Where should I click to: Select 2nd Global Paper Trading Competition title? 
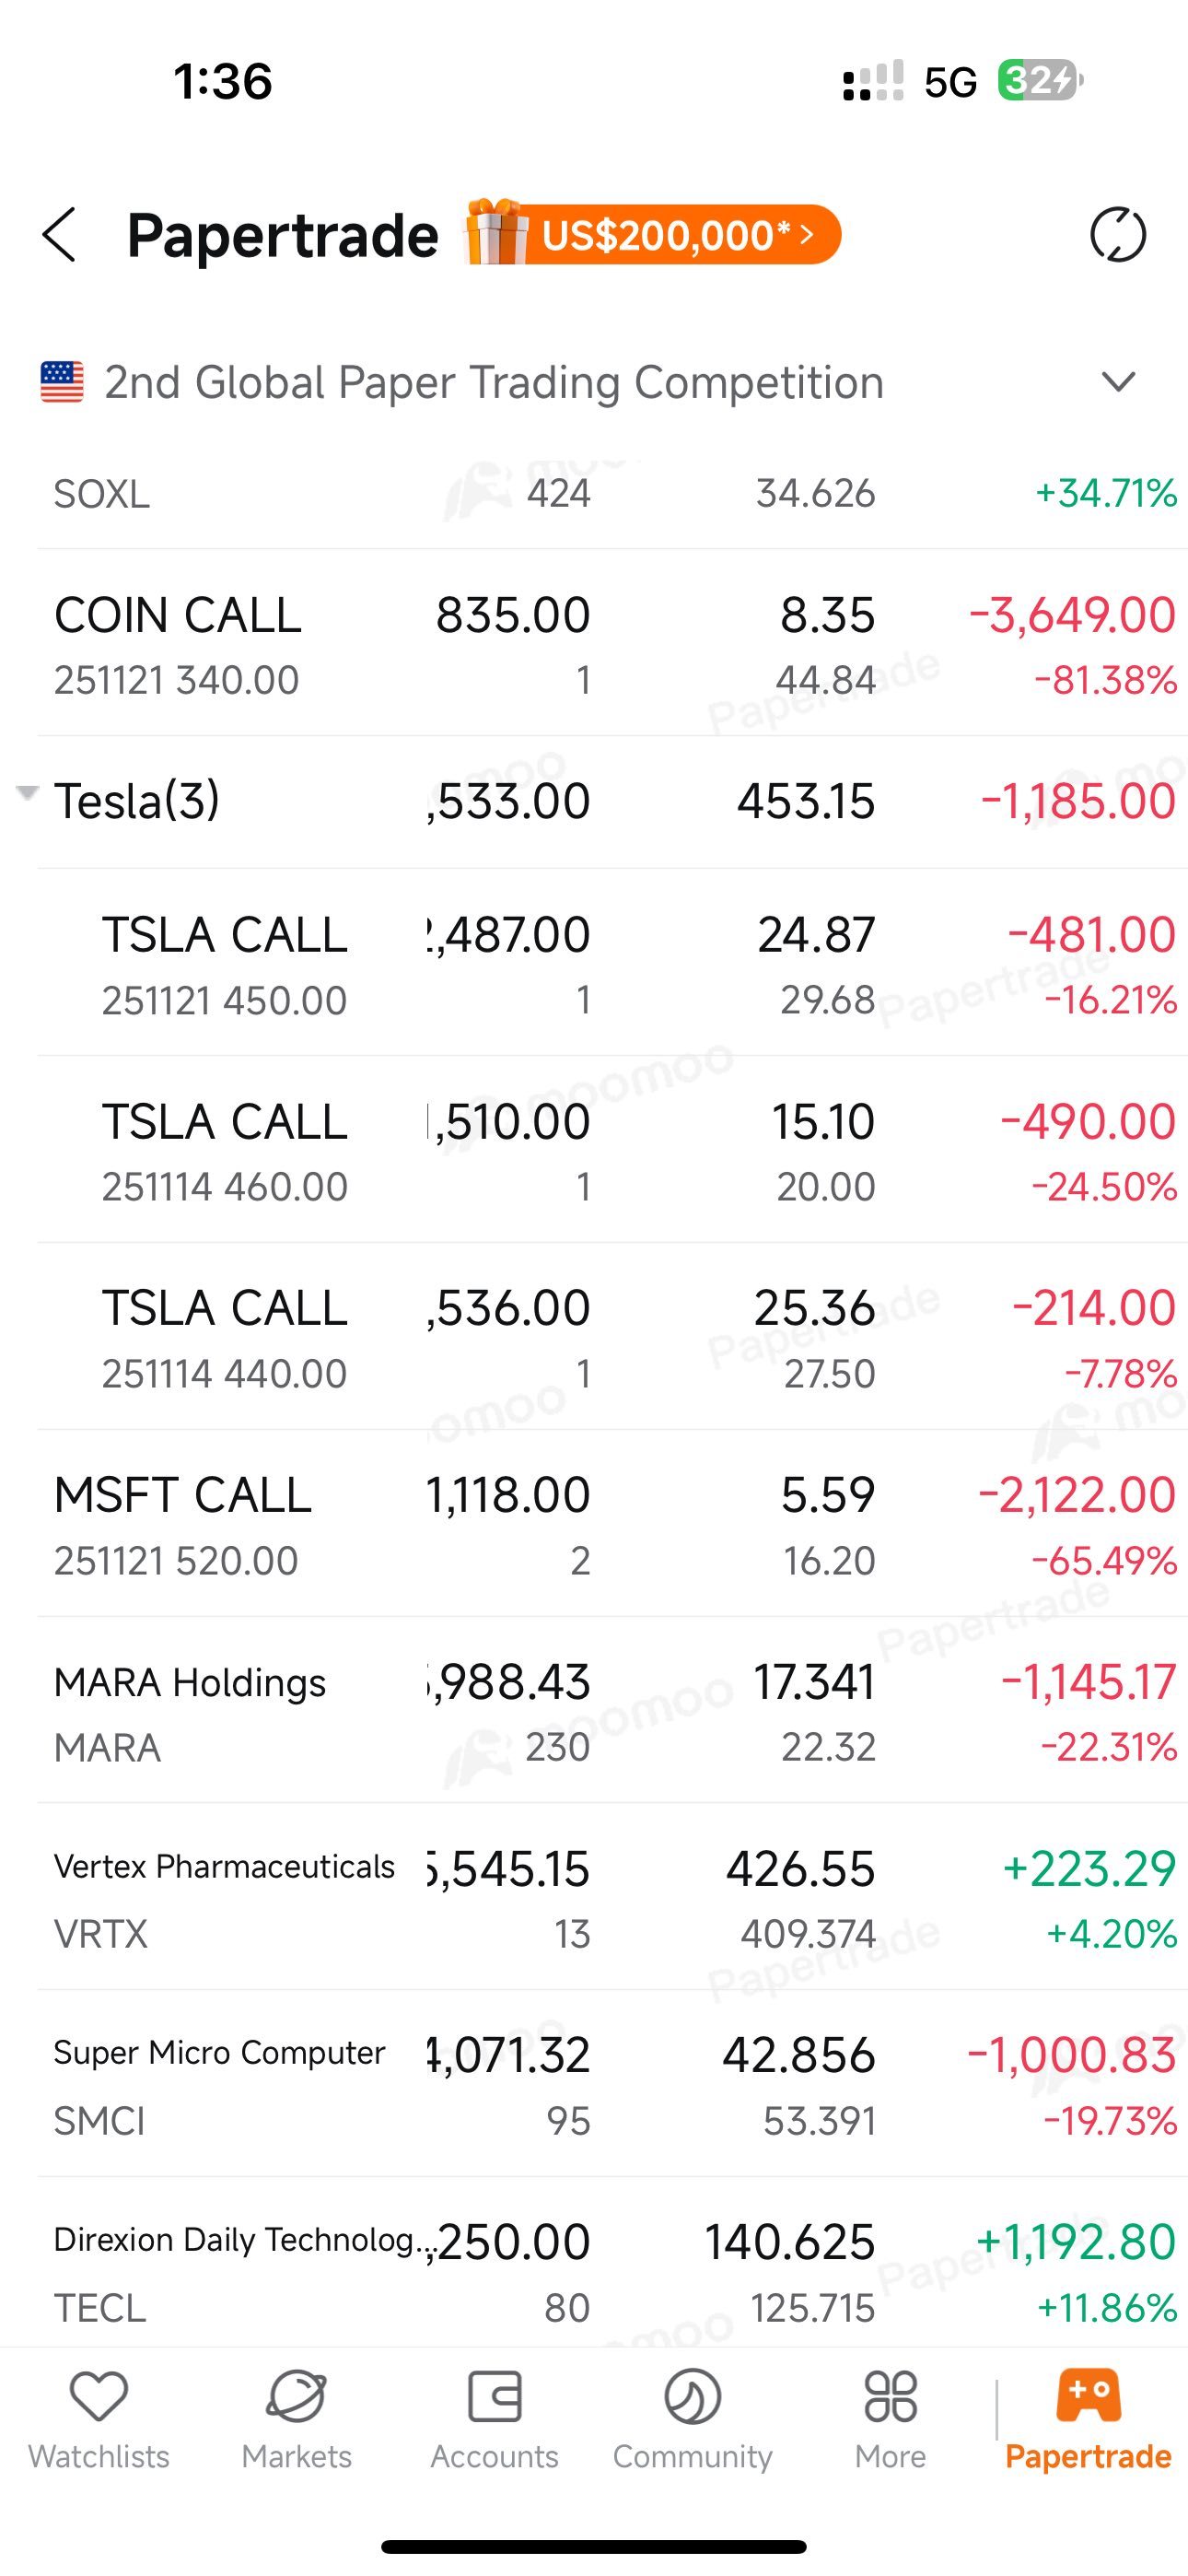[x=494, y=382]
